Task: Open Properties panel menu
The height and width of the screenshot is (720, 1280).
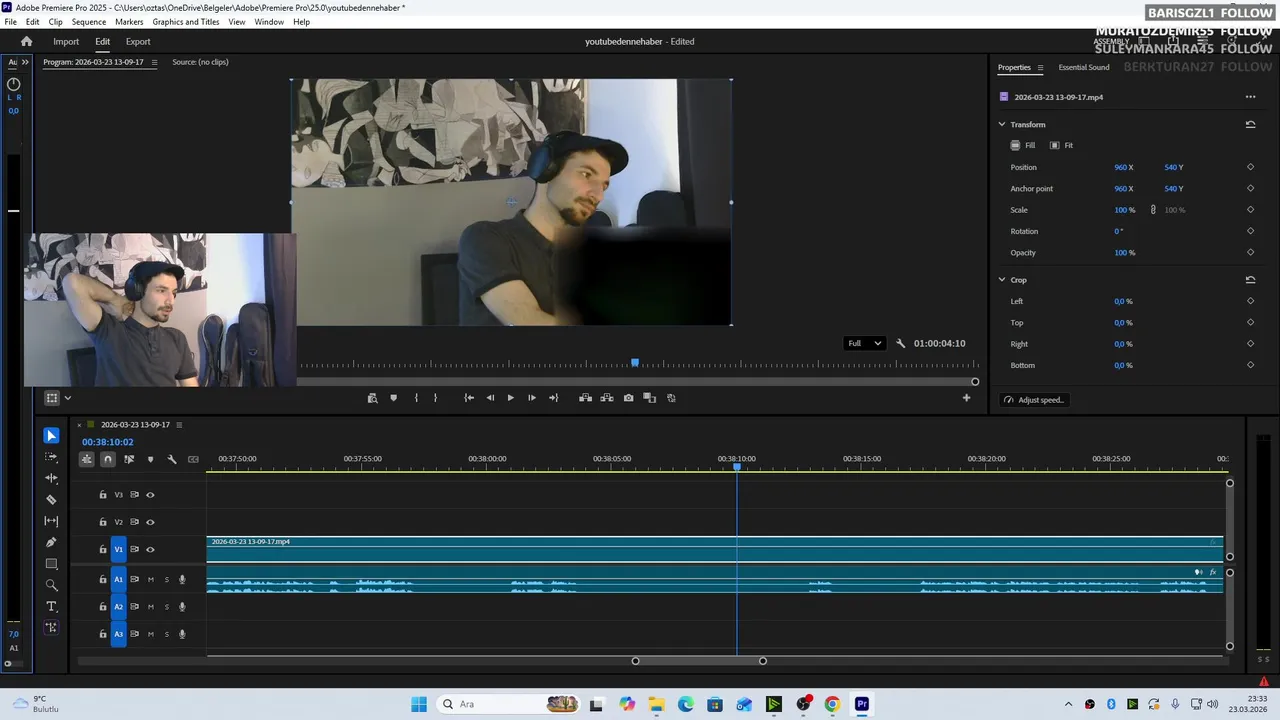Action: (x=1040, y=68)
